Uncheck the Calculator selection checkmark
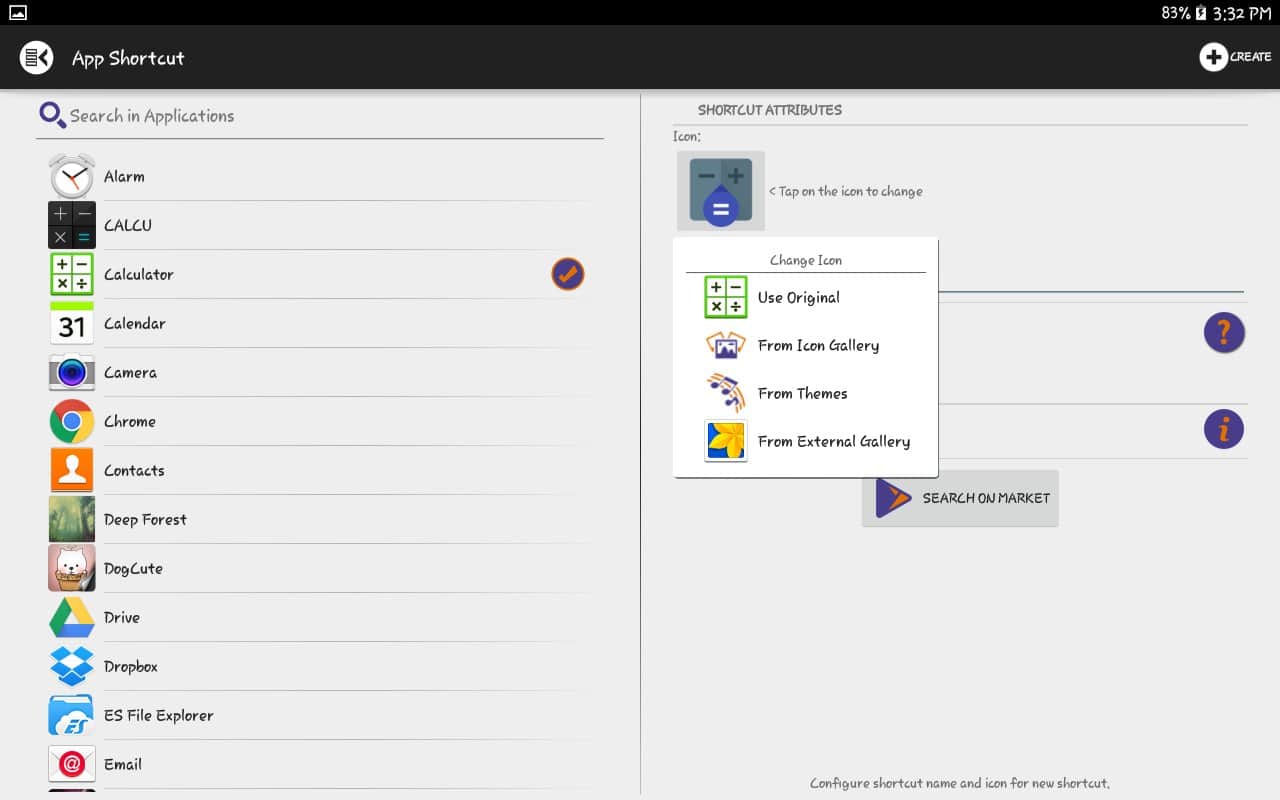 pos(567,274)
